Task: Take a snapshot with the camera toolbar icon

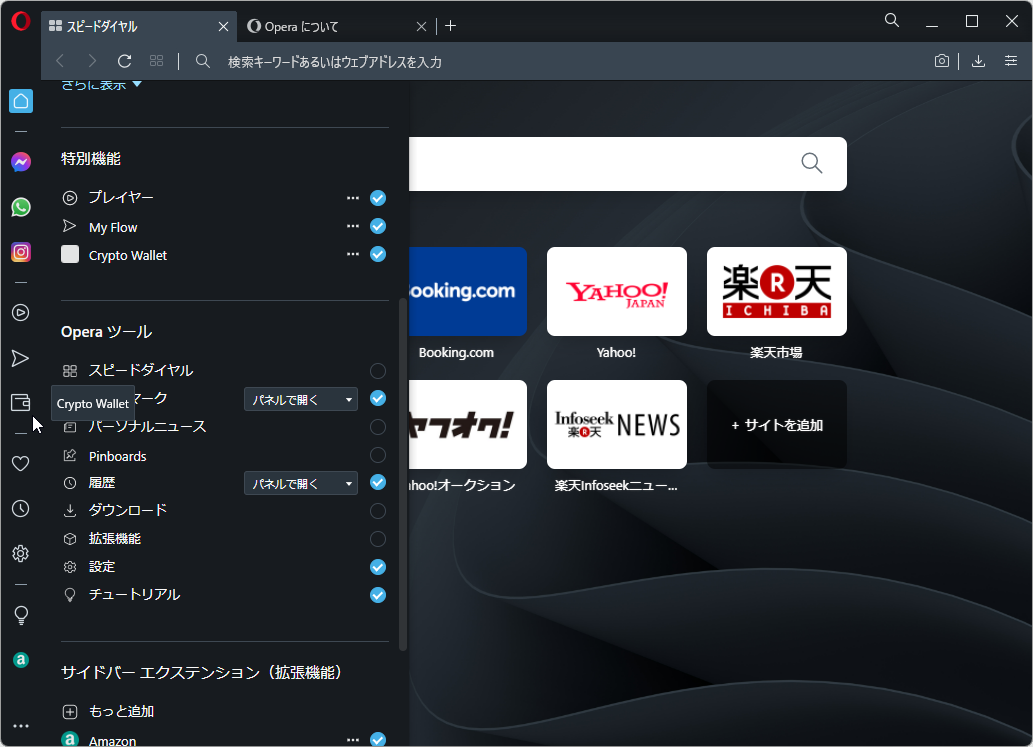Action: pos(941,61)
